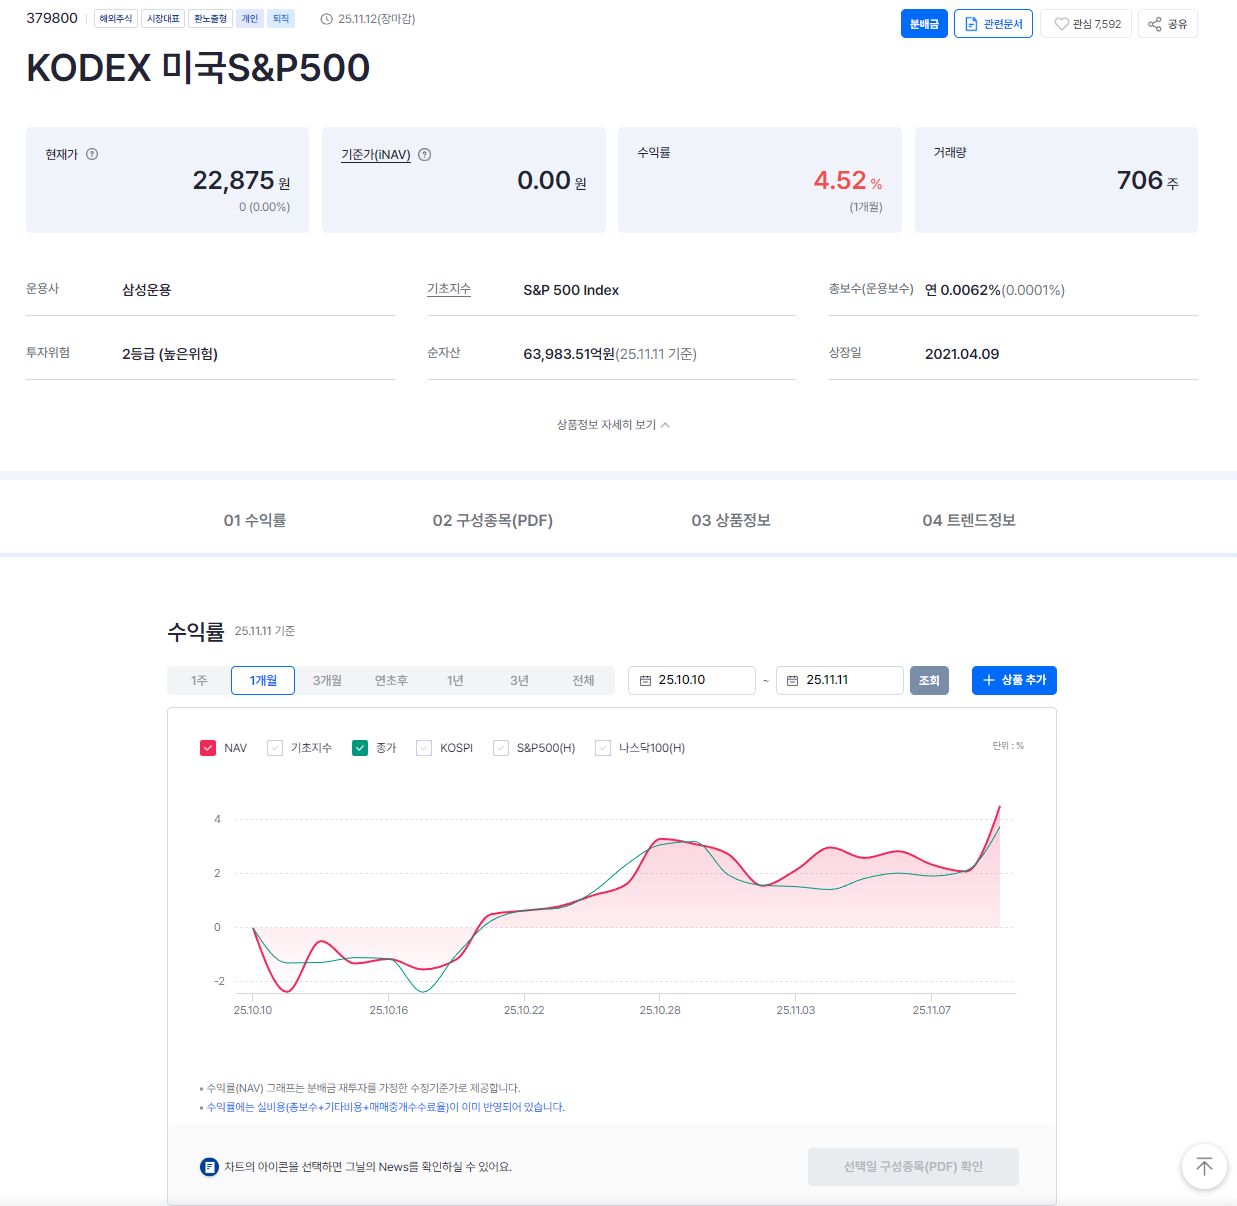The image size is (1237, 1206).
Task: Click start date field 25.10.10
Action: [x=692, y=680]
